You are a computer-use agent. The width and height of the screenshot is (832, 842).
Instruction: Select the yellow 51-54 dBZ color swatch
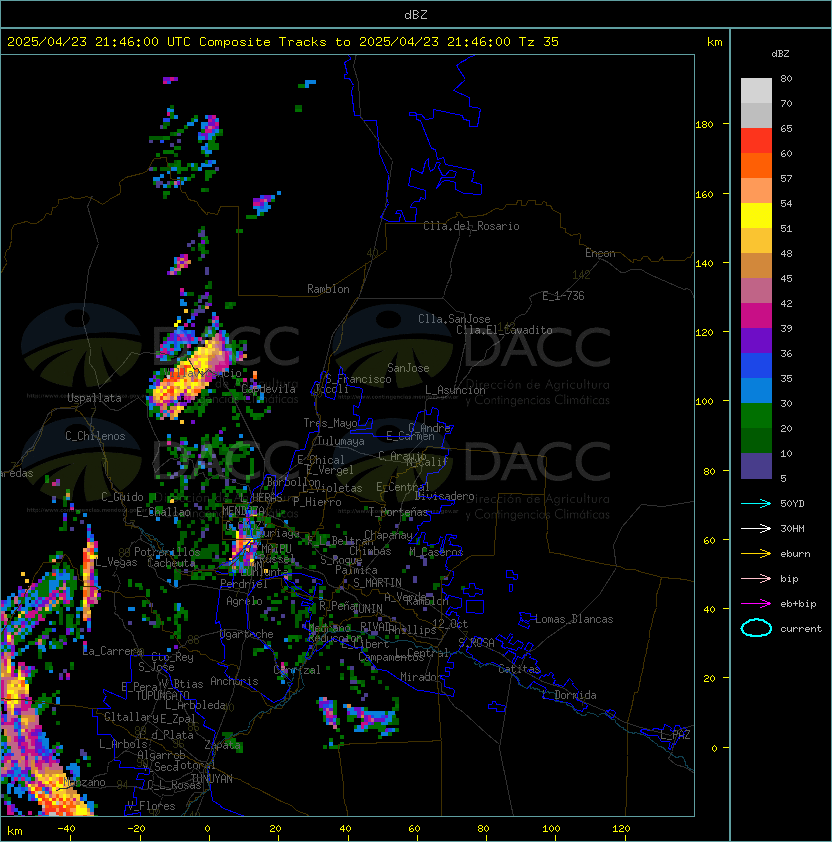(756, 216)
